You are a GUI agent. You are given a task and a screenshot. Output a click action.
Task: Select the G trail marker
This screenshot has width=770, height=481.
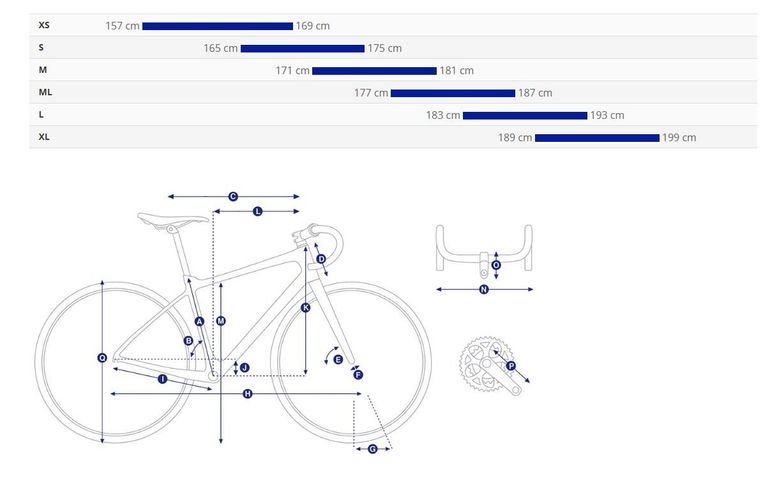[x=373, y=449]
